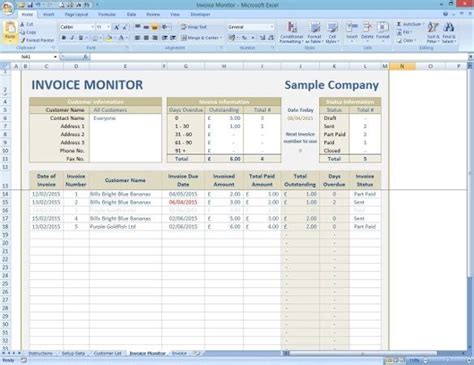Toggle the top align button
The image size is (474, 365).
point(137,27)
